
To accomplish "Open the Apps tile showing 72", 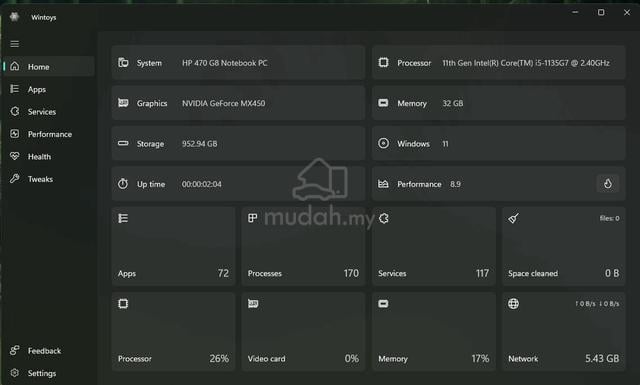I will coord(173,246).
